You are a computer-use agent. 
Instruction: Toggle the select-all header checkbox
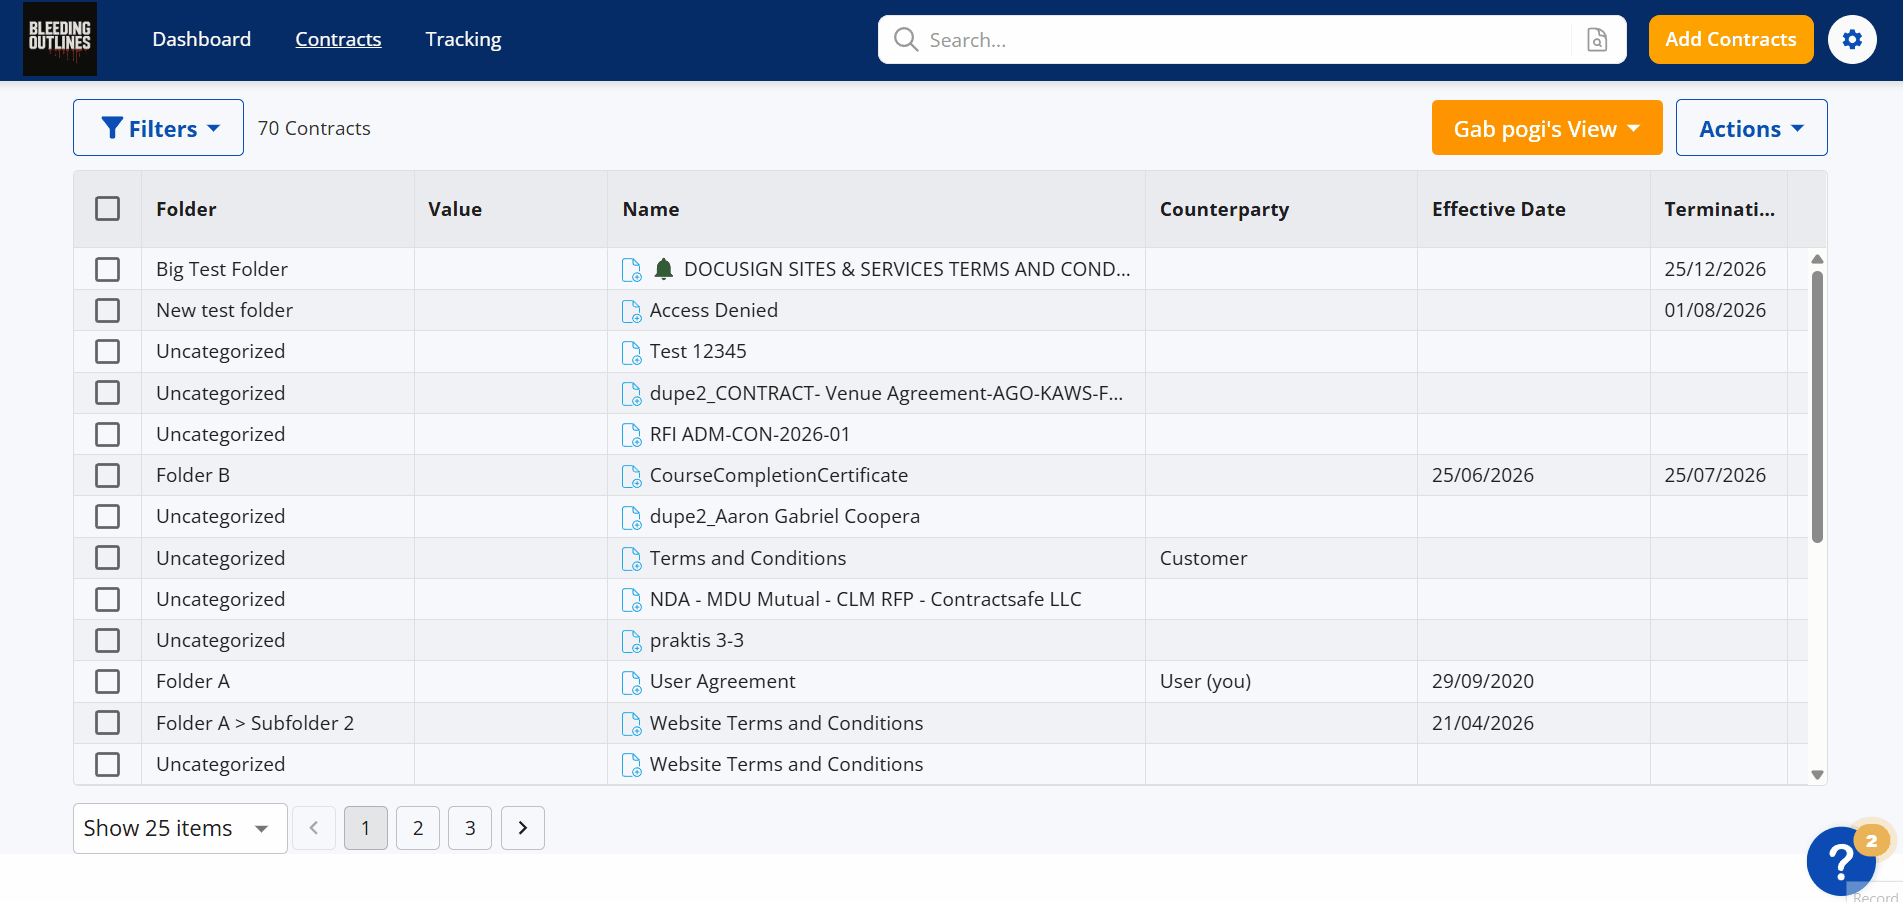(x=107, y=208)
